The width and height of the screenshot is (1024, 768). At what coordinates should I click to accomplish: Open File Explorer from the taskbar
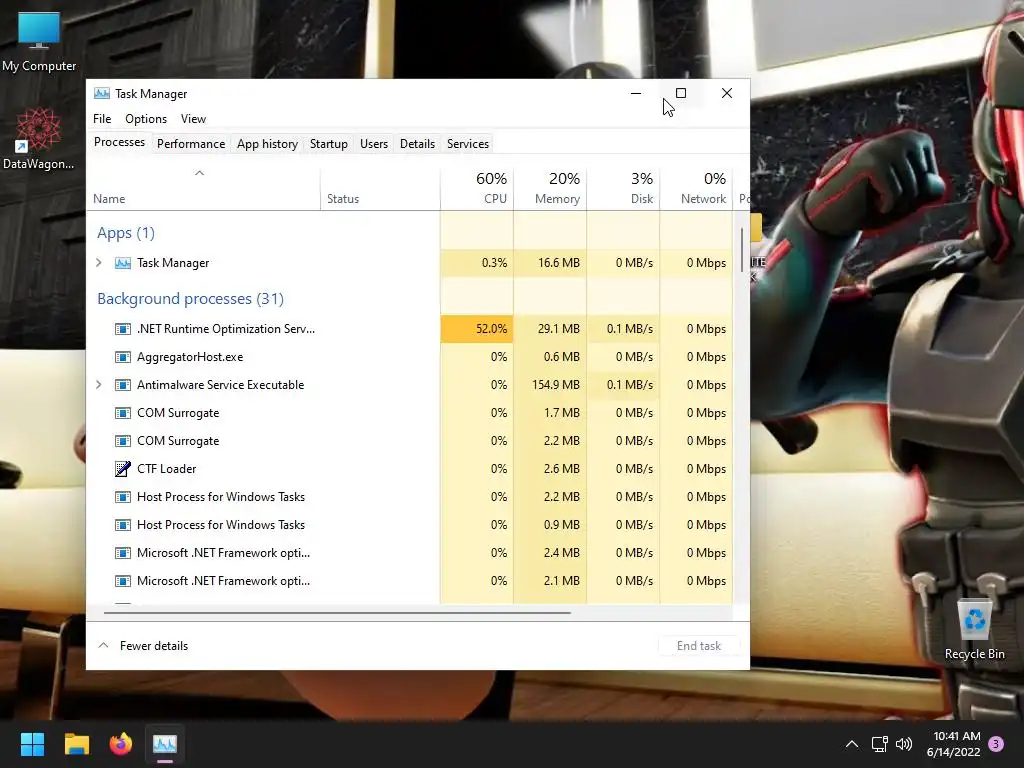[76, 744]
